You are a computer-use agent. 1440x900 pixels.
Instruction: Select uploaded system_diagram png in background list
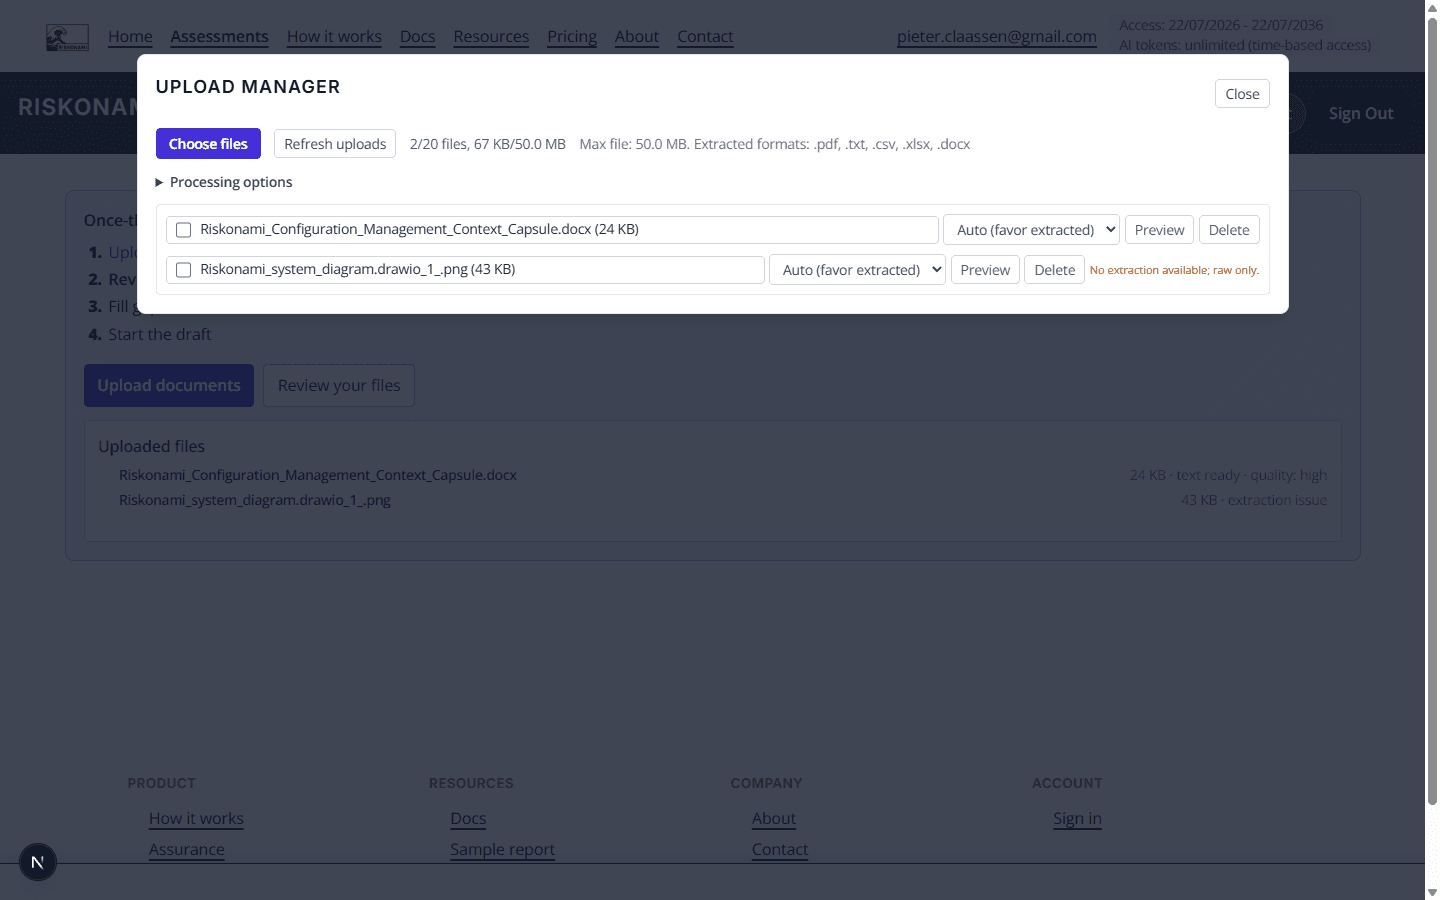pyautogui.click(x=255, y=500)
